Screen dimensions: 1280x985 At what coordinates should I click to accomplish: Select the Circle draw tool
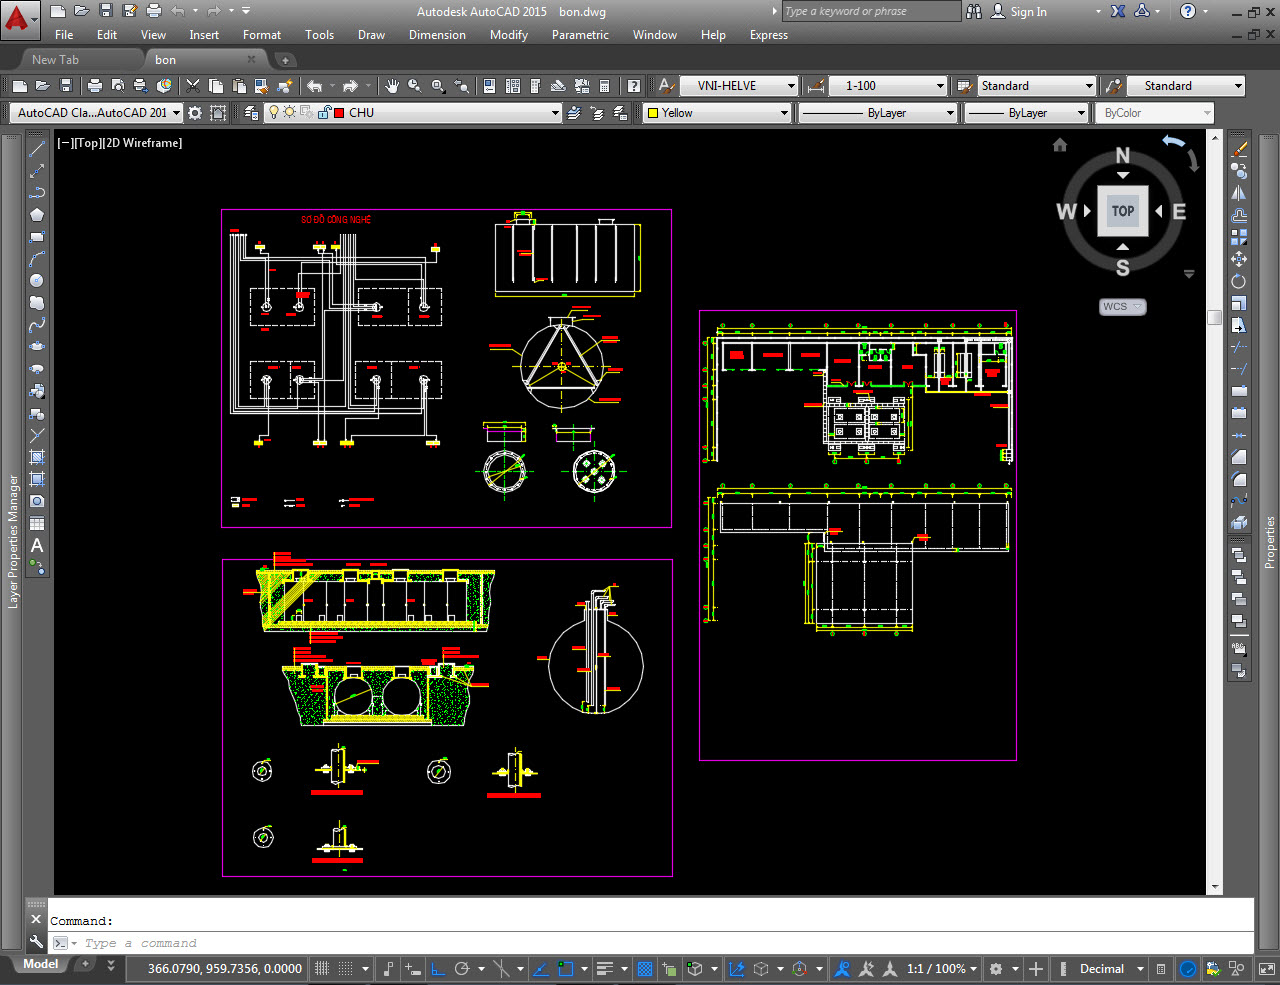coord(37,281)
